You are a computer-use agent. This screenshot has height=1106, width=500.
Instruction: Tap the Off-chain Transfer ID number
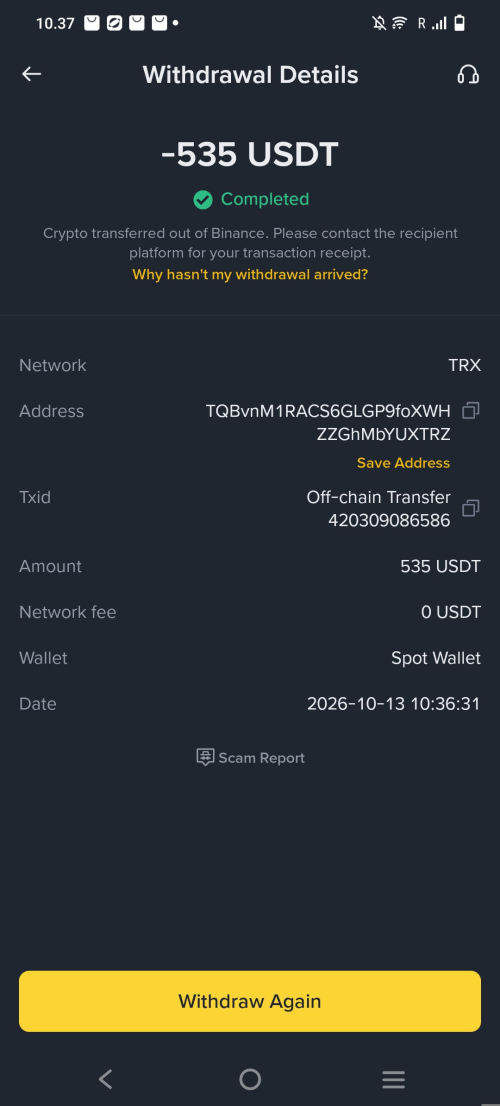[389, 521]
